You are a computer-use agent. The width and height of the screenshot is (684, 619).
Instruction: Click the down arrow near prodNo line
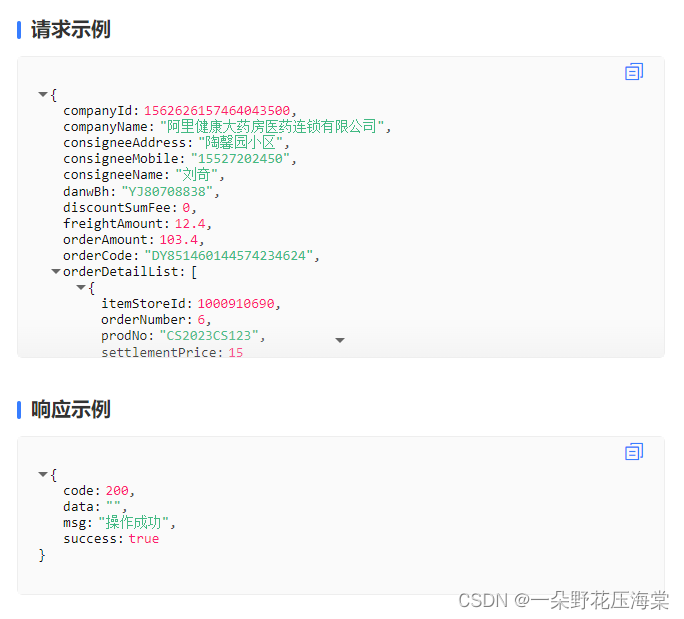(x=340, y=340)
